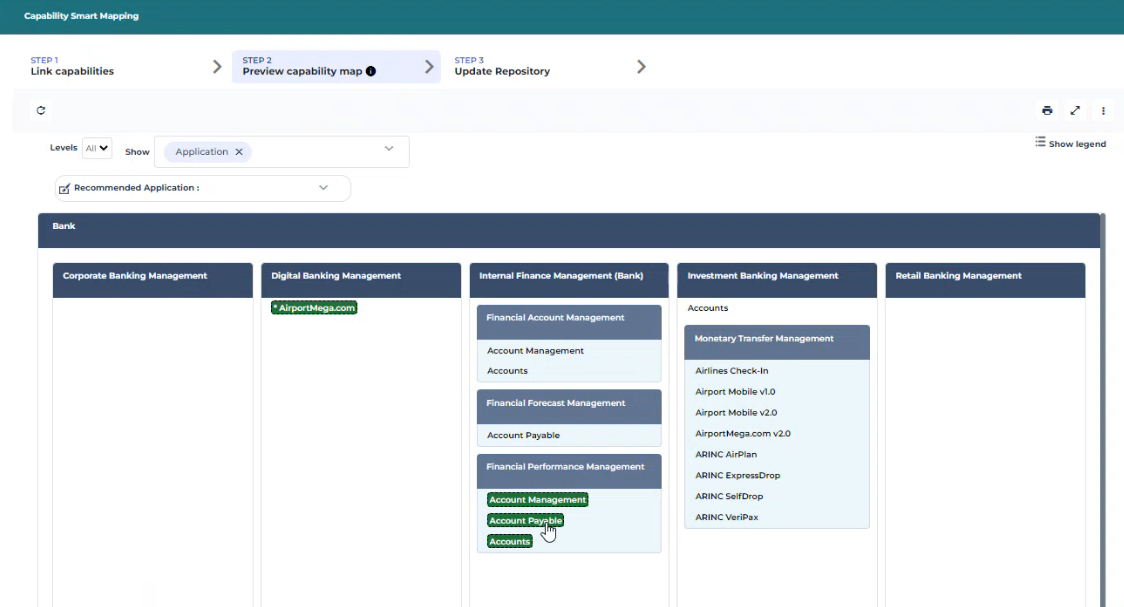Click chevron arrow after Update Repository step
Image resolution: width=1124 pixels, height=607 pixels.
coord(641,67)
